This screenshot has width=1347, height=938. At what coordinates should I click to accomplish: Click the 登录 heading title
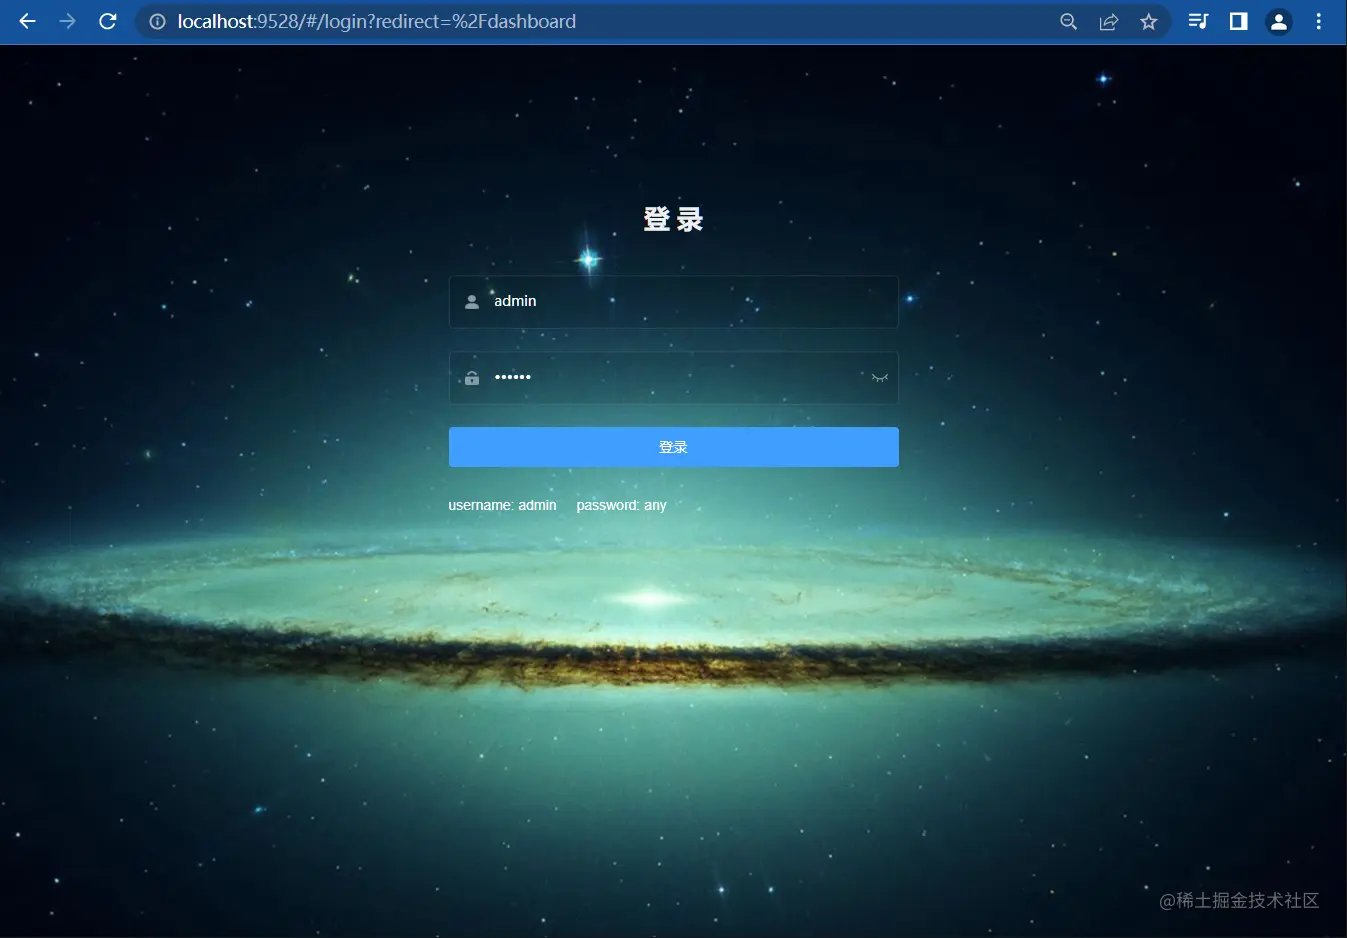[674, 219]
